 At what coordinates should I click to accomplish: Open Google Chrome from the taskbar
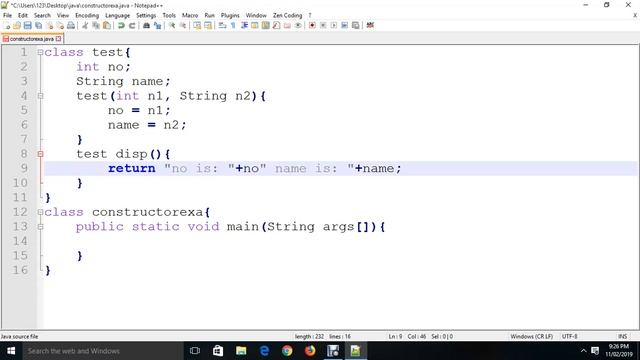click(287, 351)
